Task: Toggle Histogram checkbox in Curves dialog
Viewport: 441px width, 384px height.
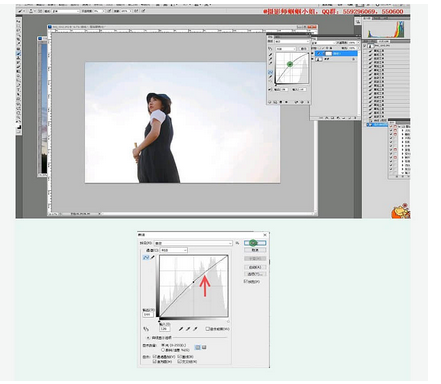Action: (x=154, y=361)
